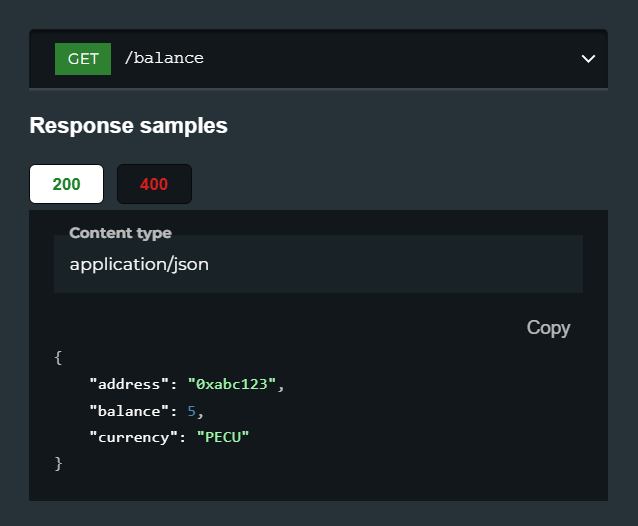Click the balance value 5
Screen dimensions: 638x526
click(192, 411)
